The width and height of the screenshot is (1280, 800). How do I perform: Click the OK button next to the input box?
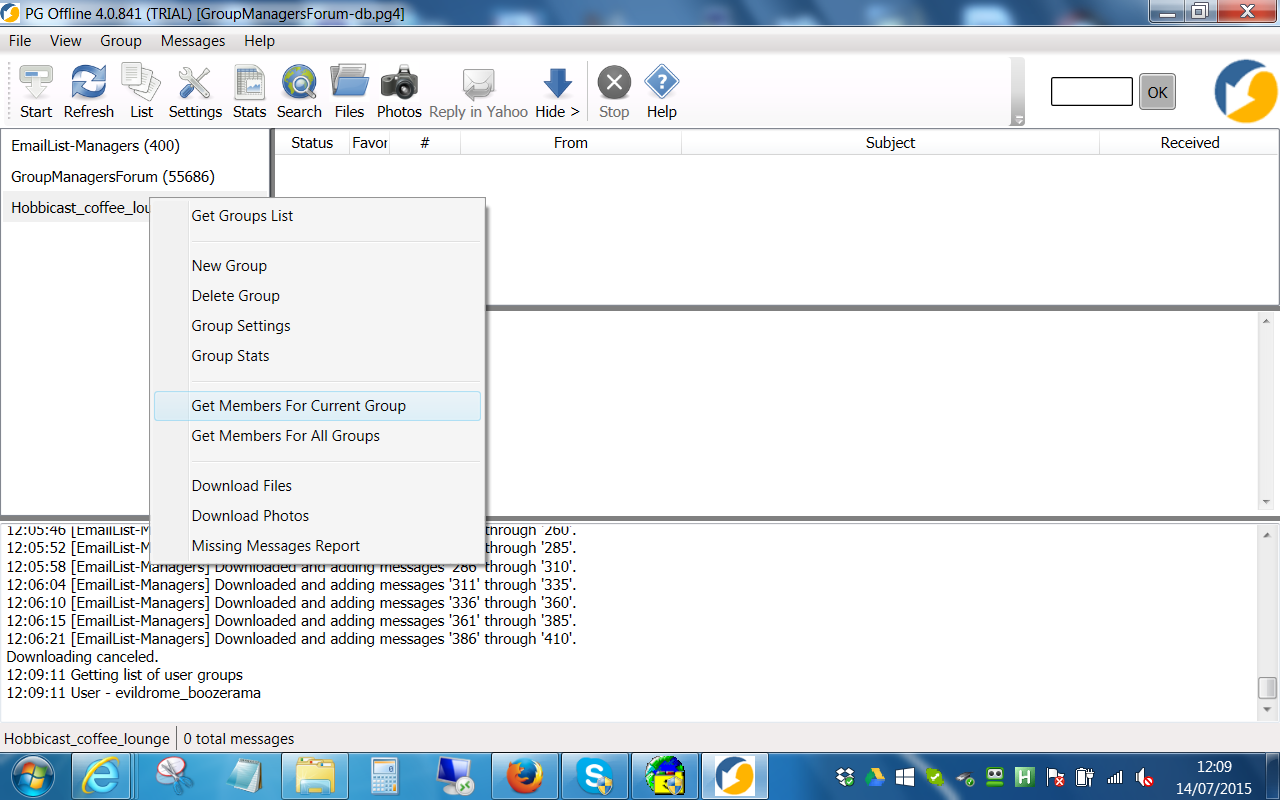pos(1157,92)
